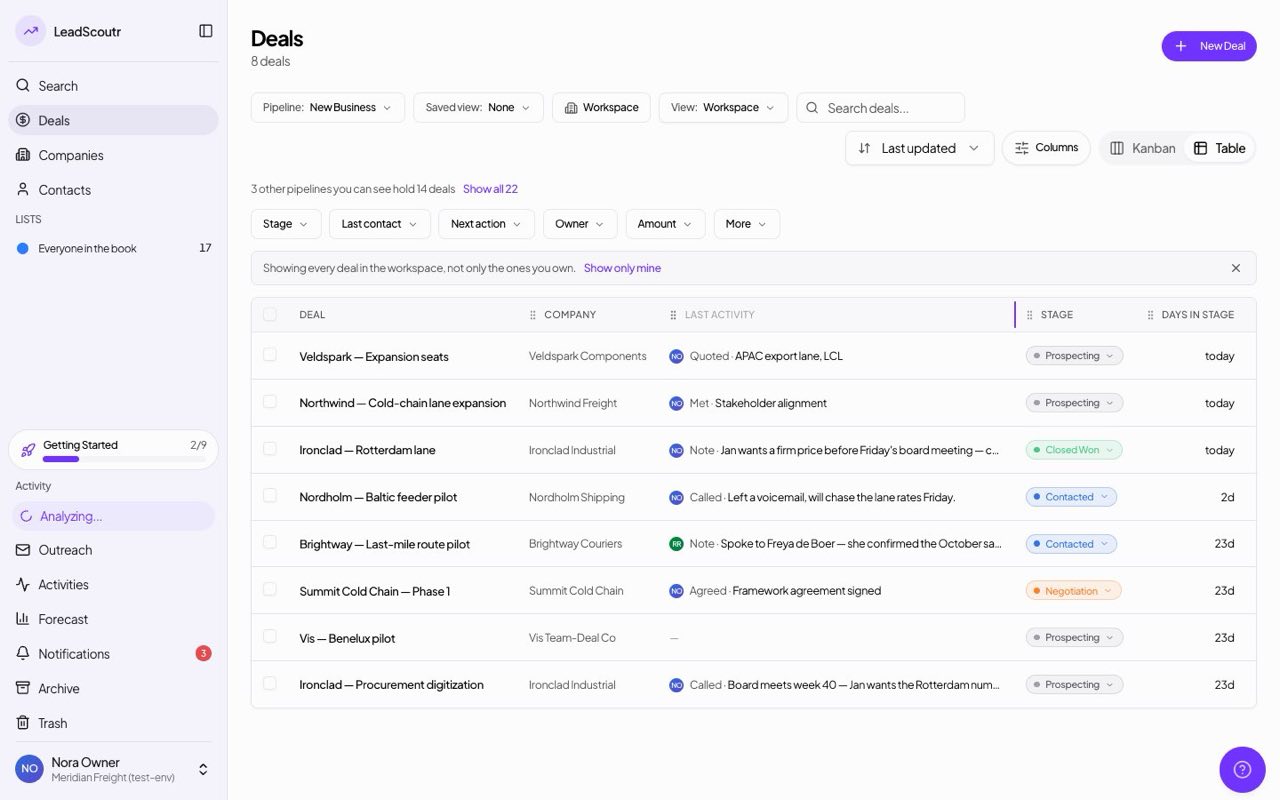Select the Brightway Last-mile route pilot checkbox
Viewport: 1280px width, 800px height.
270,542
